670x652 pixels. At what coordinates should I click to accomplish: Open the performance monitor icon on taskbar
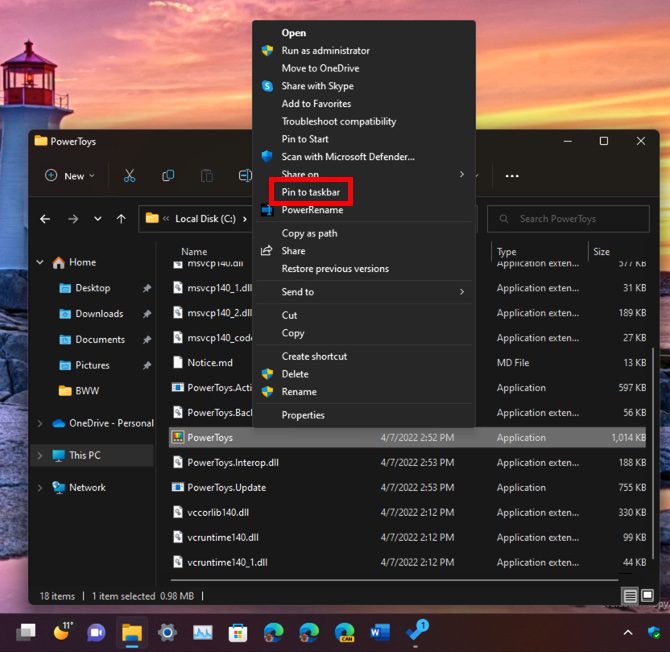[203, 632]
